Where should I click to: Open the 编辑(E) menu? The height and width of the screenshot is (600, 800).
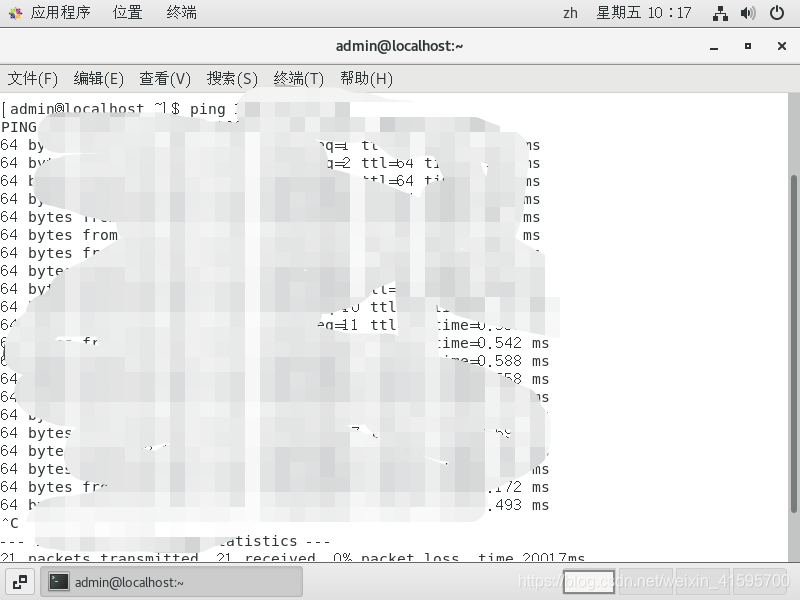(x=98, y=78)
